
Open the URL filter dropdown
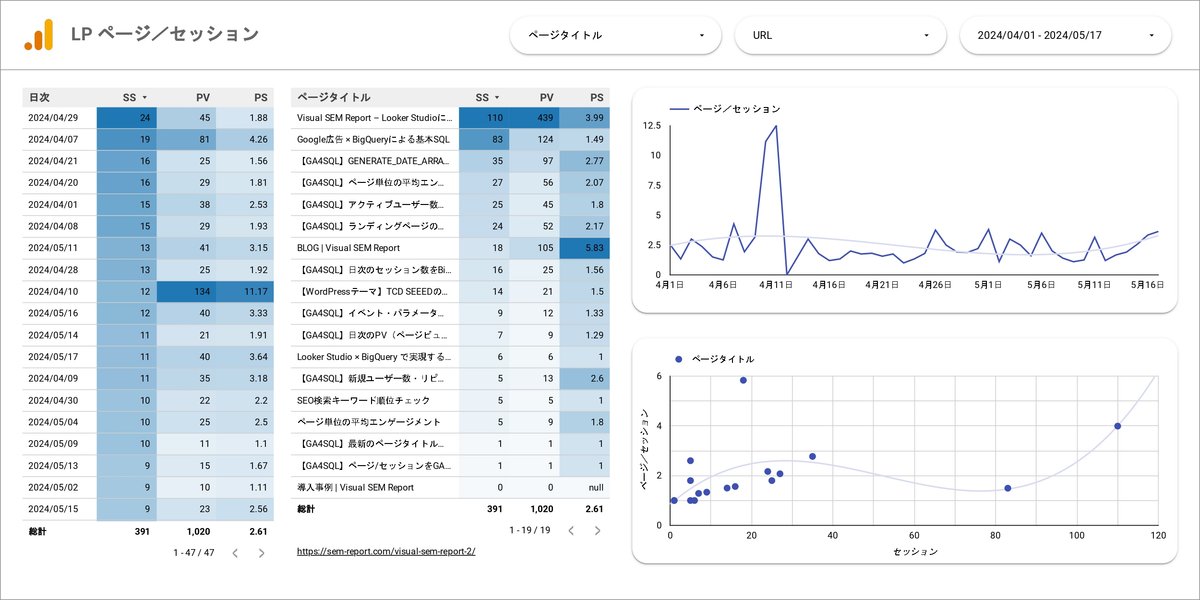tap(840, 35)
